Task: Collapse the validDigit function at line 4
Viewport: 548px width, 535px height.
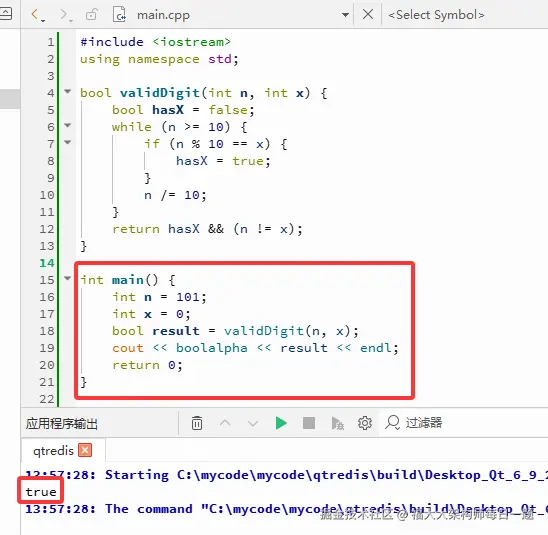Action: [68, 92]
